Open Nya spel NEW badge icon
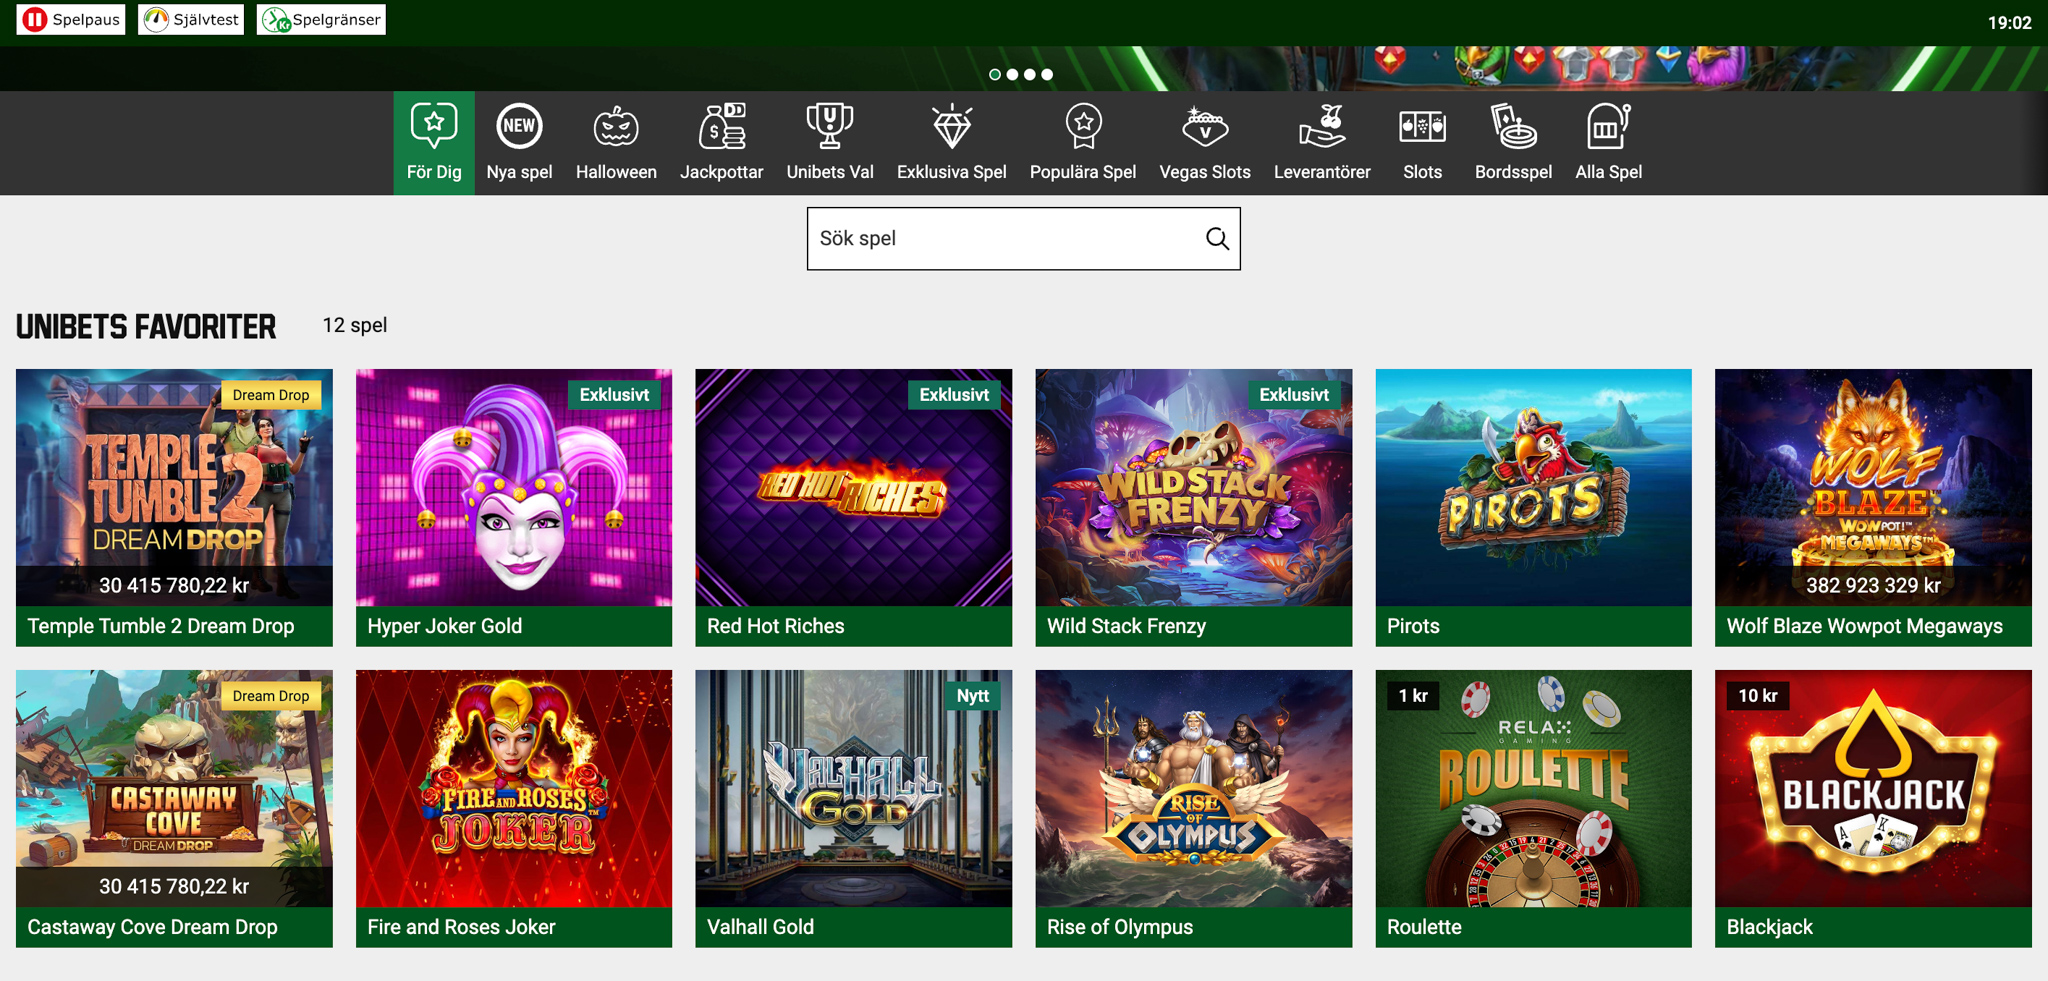The height and width of the screenshot is (981, 2048). (519, 126)
